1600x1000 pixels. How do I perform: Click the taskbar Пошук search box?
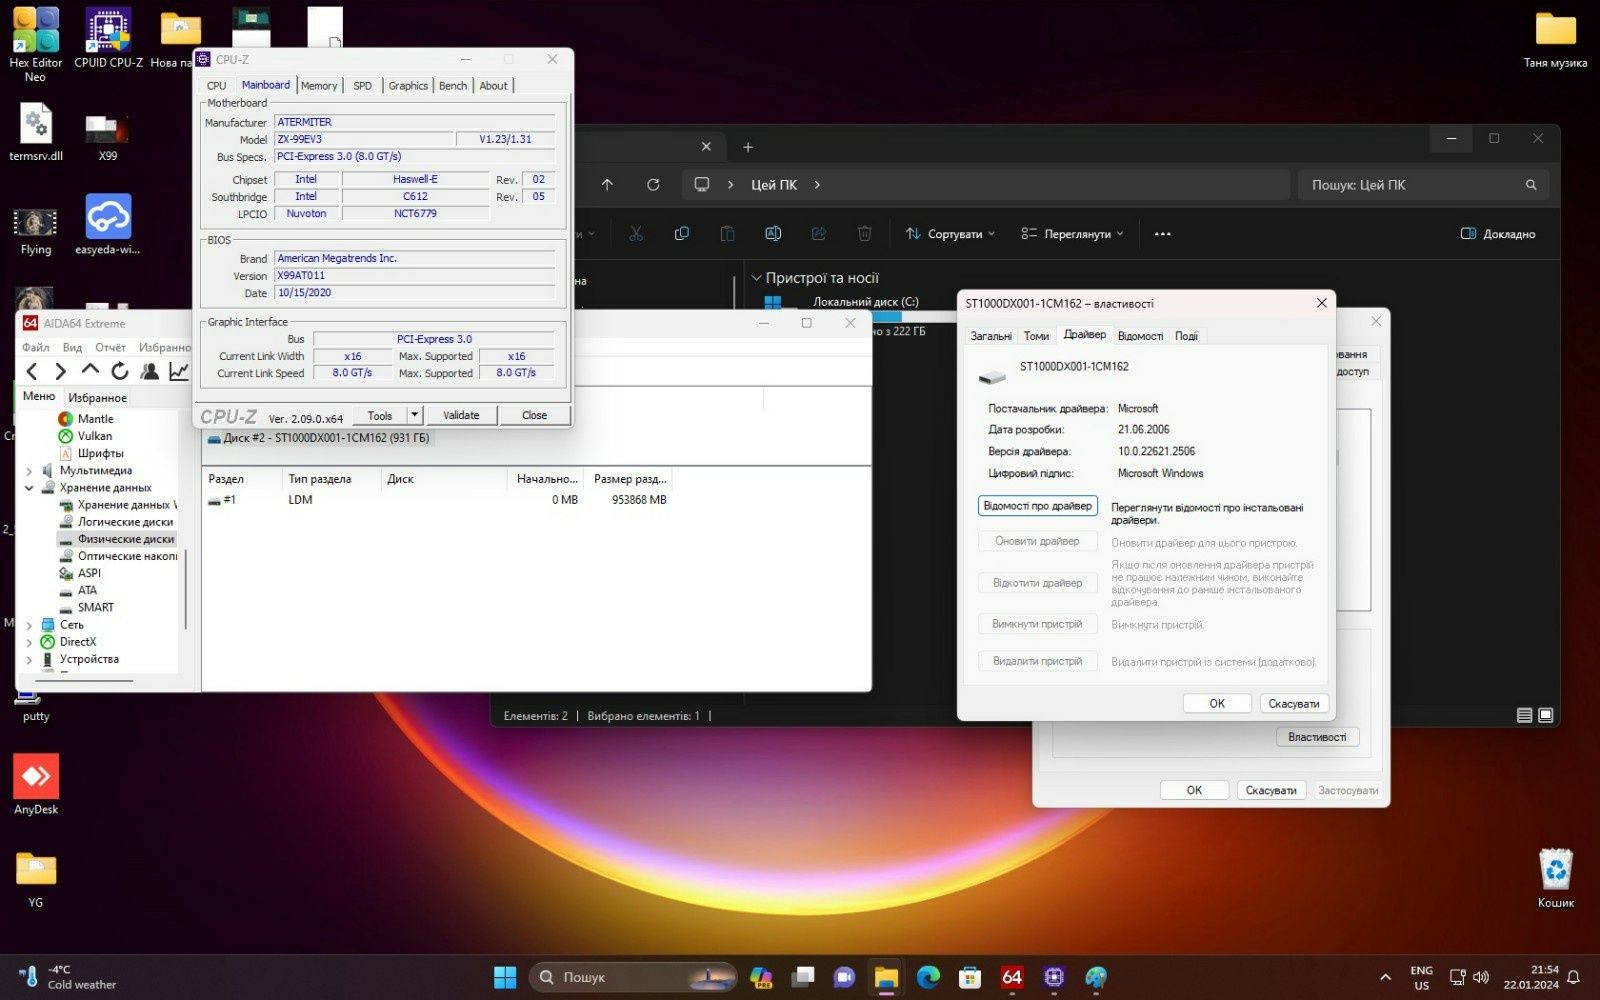[x=632, y=977]
